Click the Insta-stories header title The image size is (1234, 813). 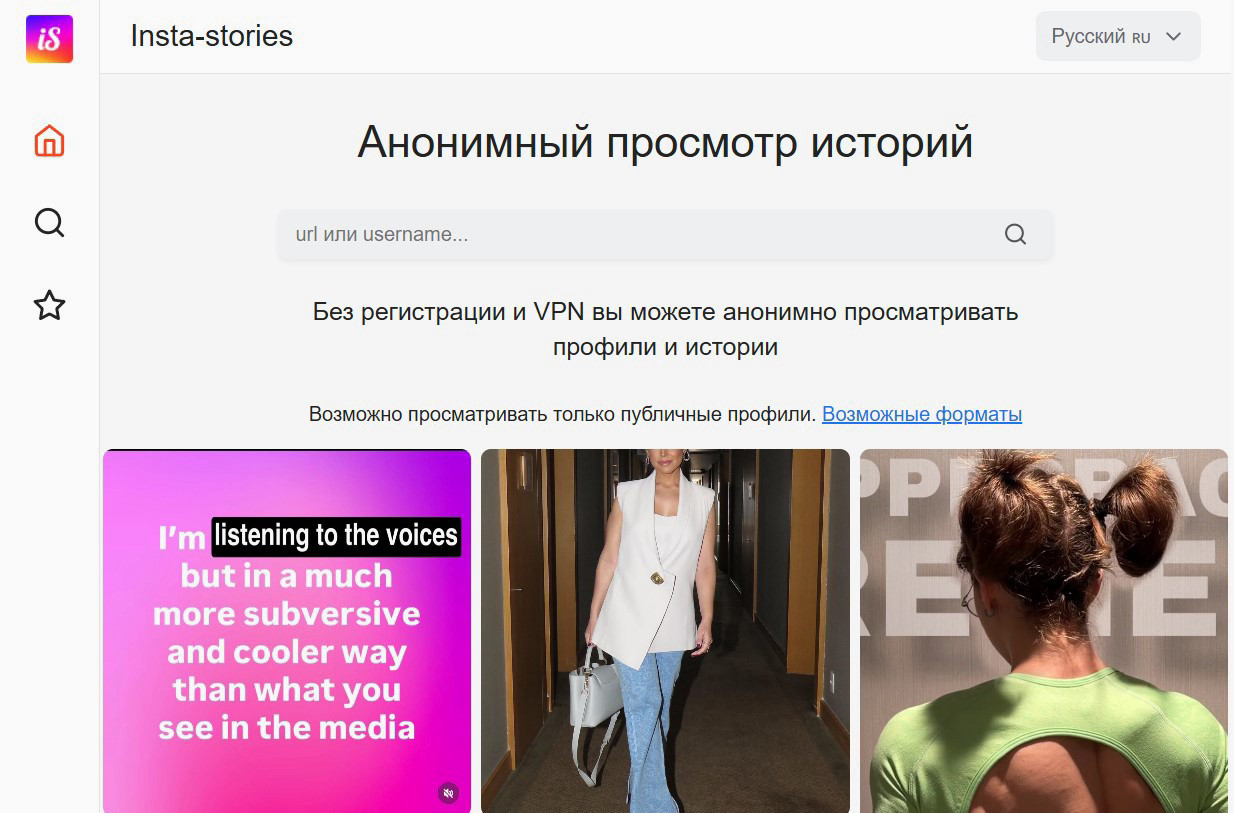click(211, 36)
